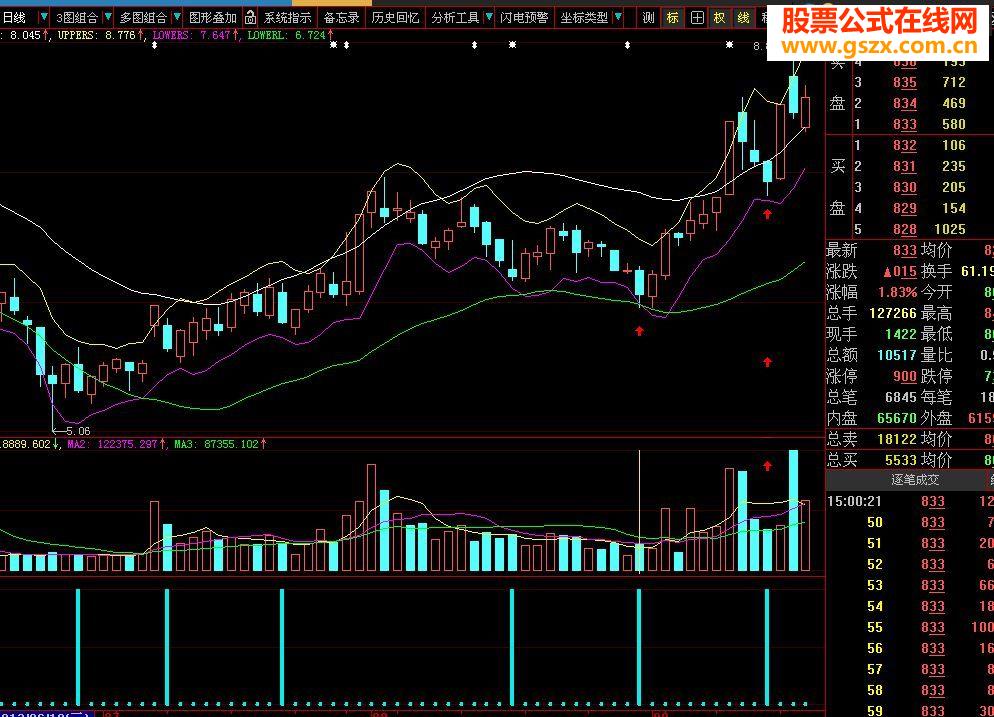The height and width of the screenshot is (717, 994).
Task: Click the 总卖 value 18122
Action: tap(897, 439)
